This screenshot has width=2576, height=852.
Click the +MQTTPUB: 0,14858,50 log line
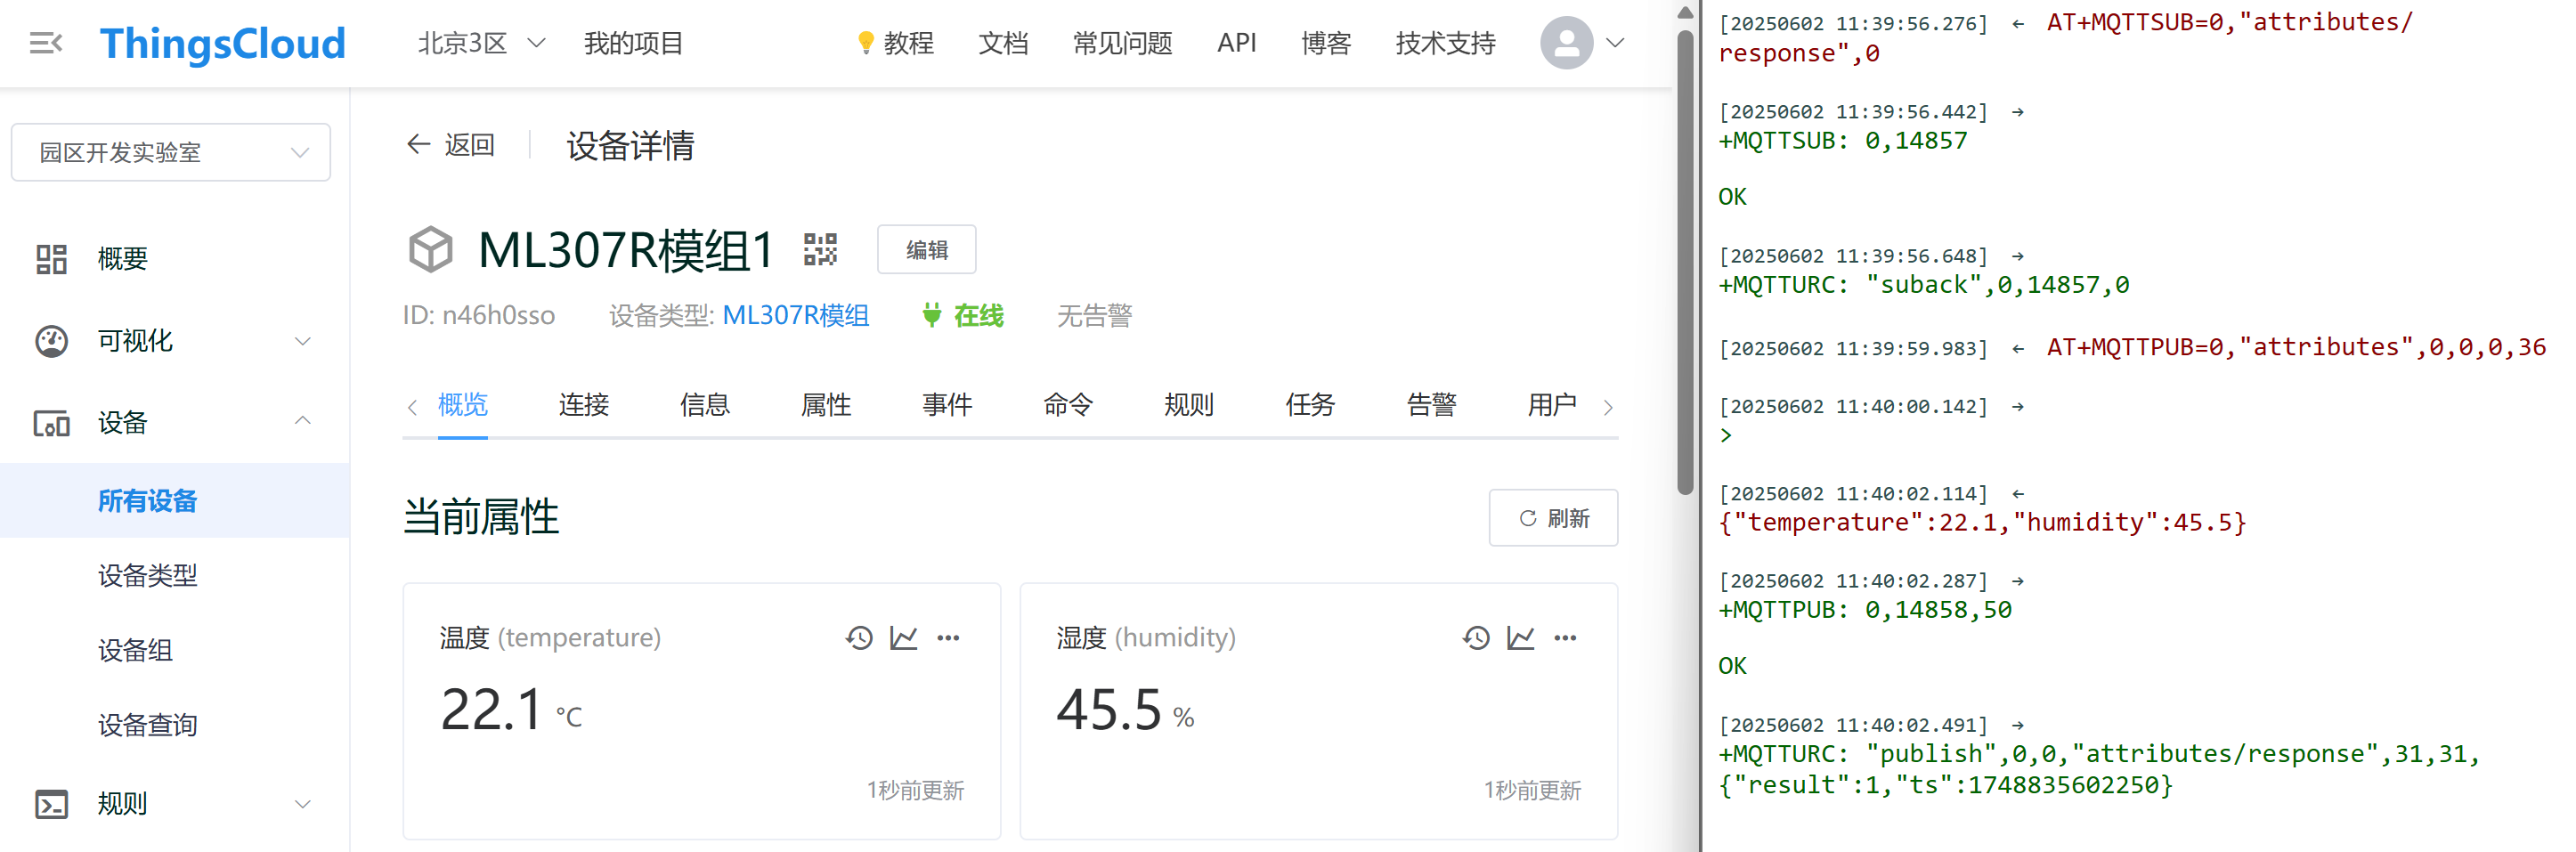[x=1864, y=610]
